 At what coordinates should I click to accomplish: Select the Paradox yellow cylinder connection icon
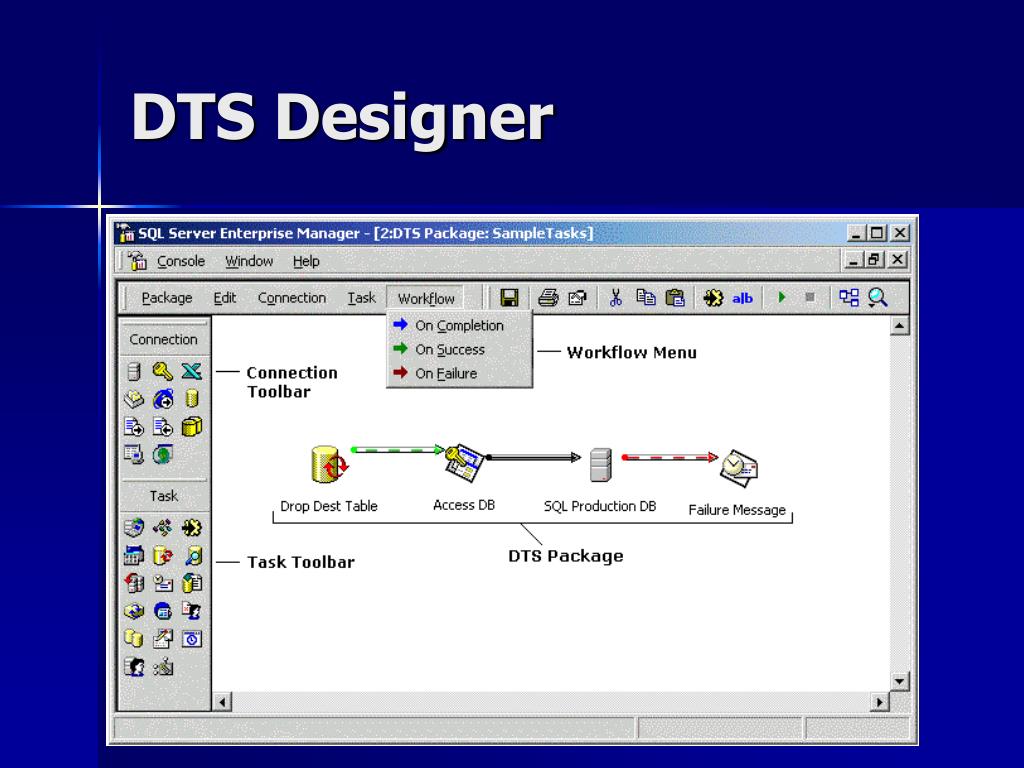click(191, 399)
